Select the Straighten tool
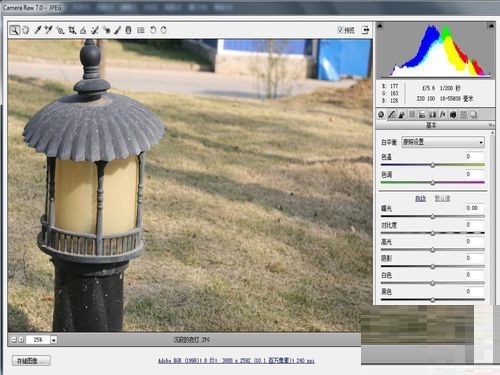 [x=83, y=30]
